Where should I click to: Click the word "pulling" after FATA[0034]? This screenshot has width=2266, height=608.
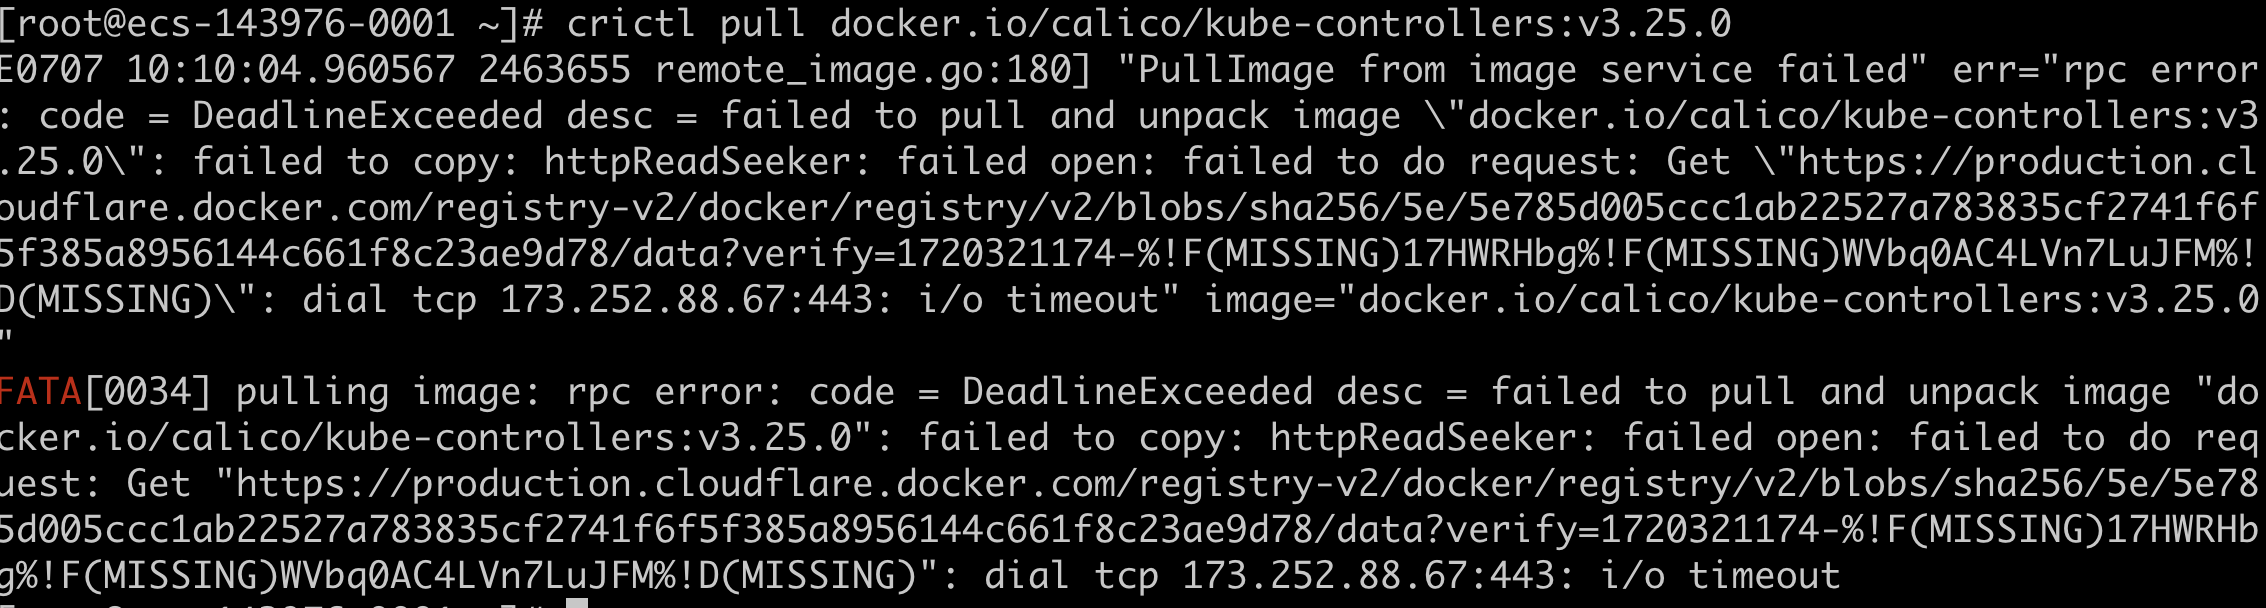pos(312,392)
